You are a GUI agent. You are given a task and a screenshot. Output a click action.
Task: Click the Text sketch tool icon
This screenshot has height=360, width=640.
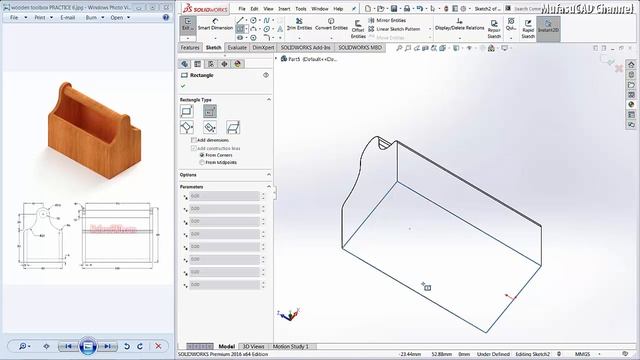pos(280,29)
